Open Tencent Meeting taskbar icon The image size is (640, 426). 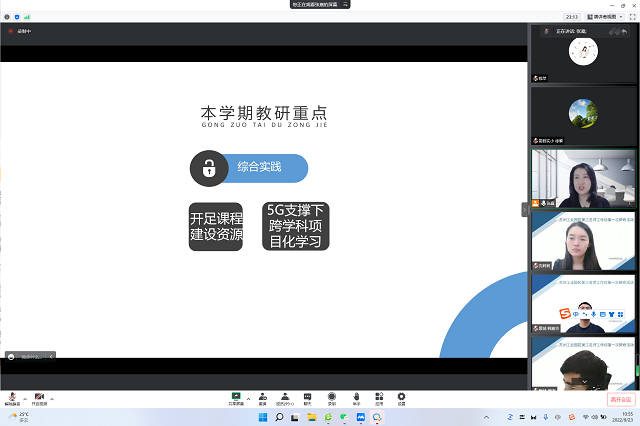click(x=361, y=417)
